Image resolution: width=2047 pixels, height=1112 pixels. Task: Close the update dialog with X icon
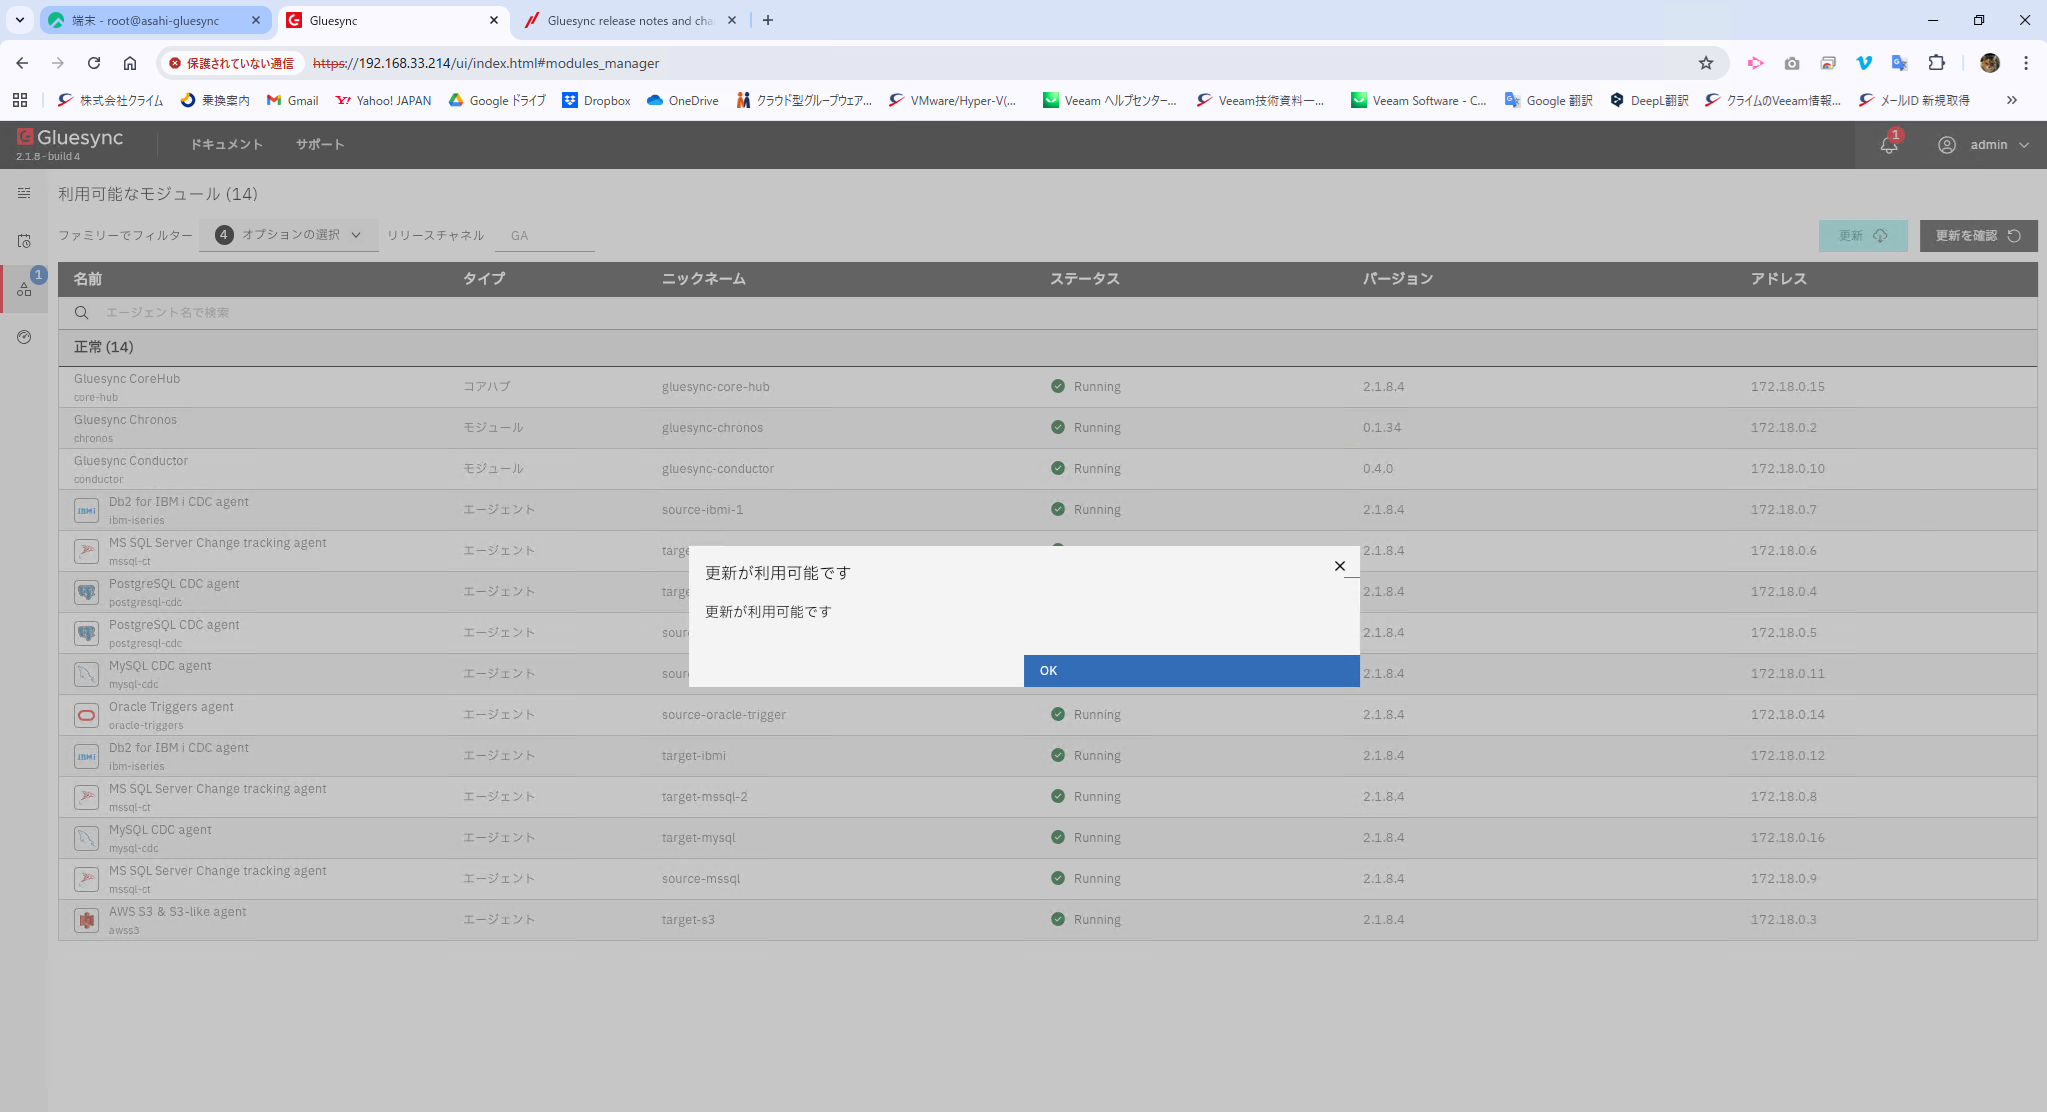pyautogui.click(x=1339, y=566)
